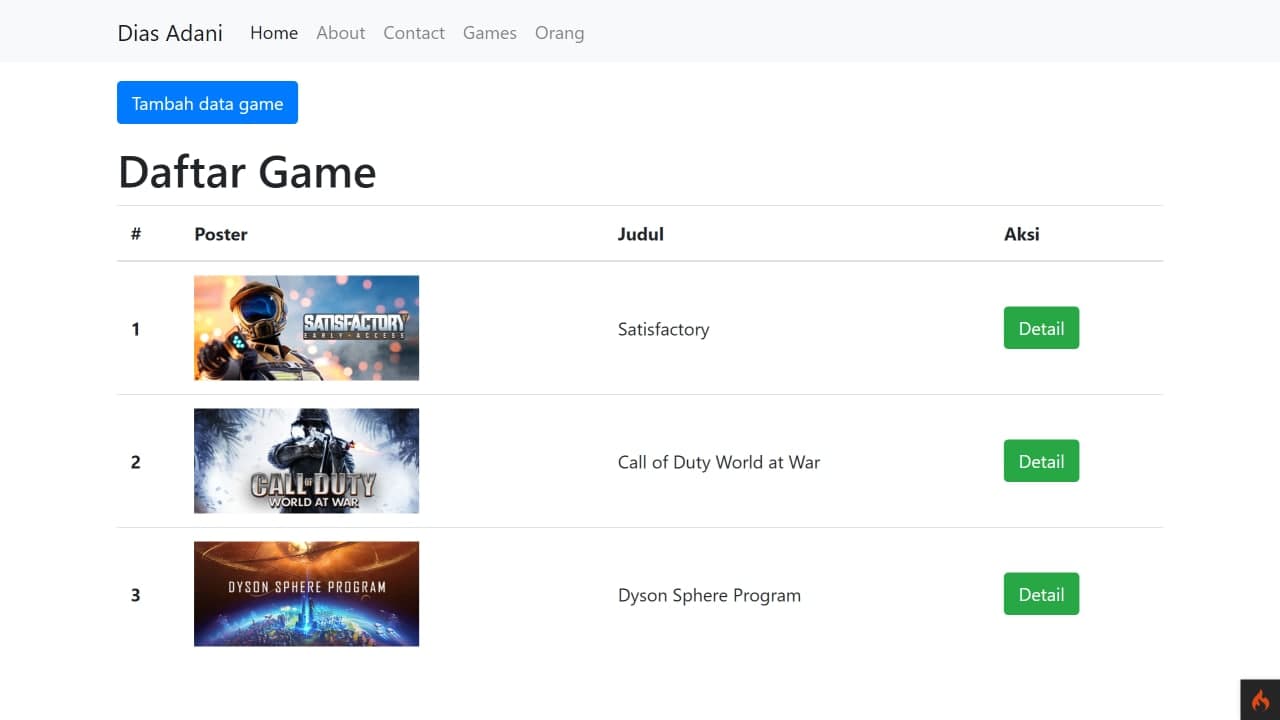Open Detail for Satisfactory
The image size is (1280, 720).
click(1041, 328)
